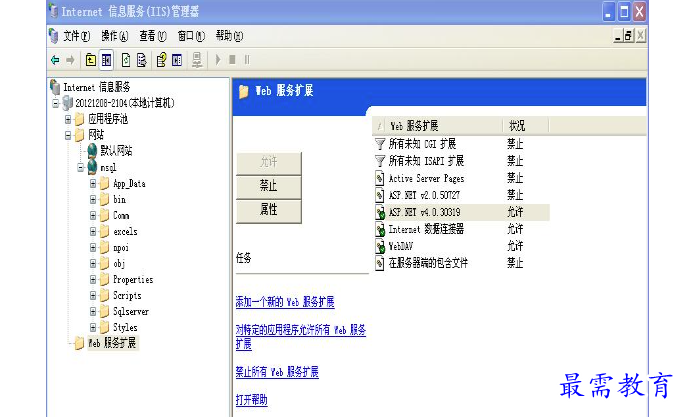Viewport: 681px width, 417px height.
Task: Click the Stop item toolbar icon
Action: [x=232, y=60]
